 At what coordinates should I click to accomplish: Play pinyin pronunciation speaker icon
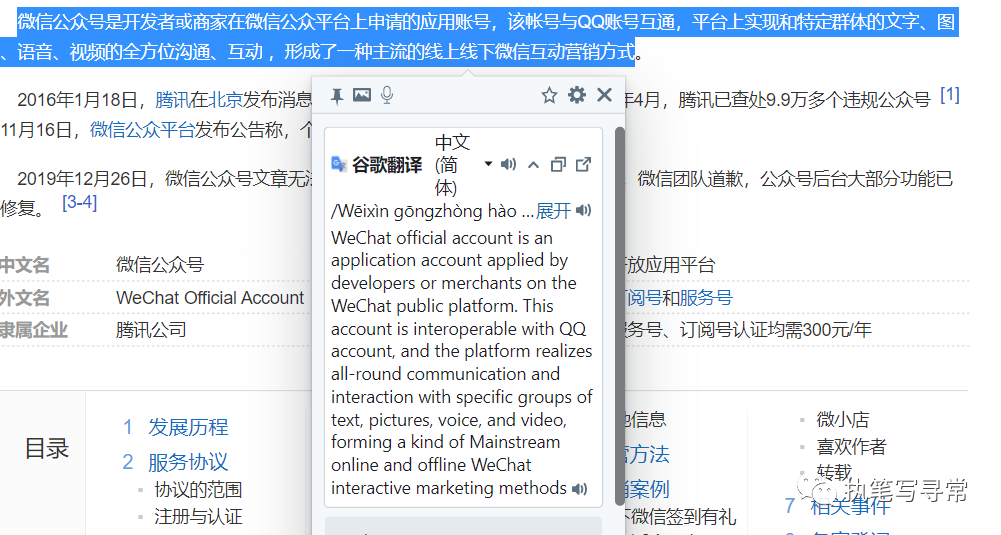(x=583, y=211)
